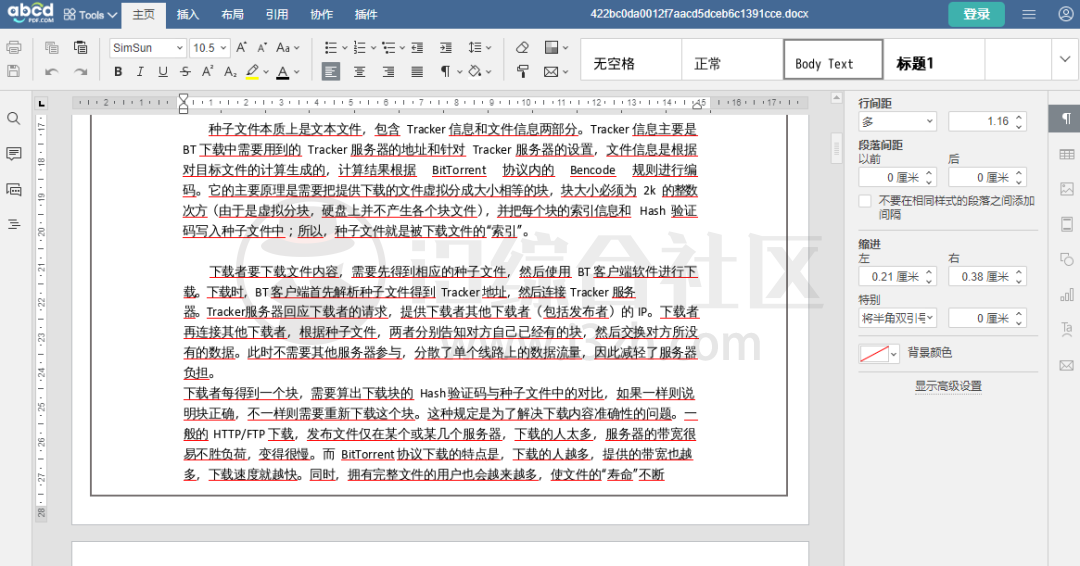This screenshot has height=566, width=1080.
Task: Click the user account icon
Action: (1065, 14)
